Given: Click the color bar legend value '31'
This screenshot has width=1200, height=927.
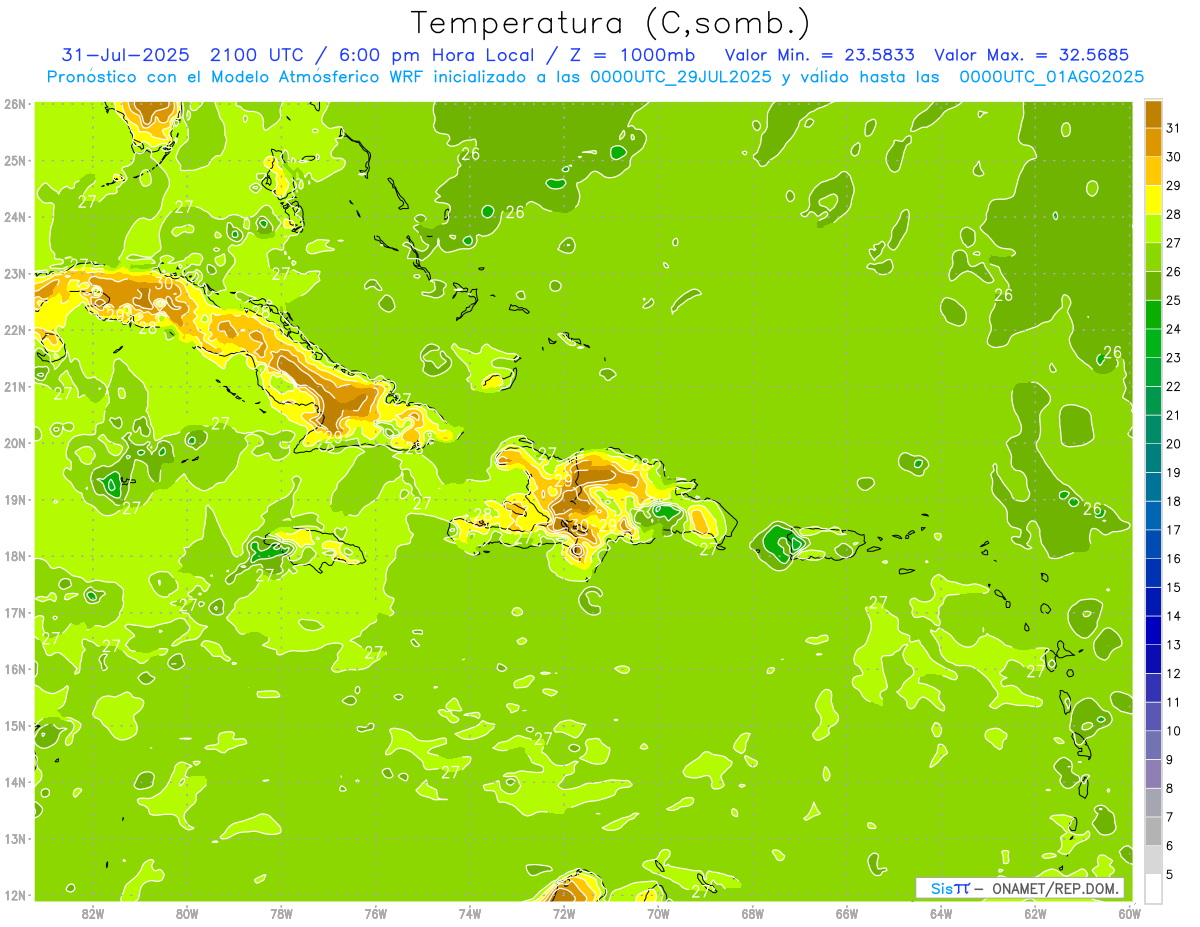Looking at the screenshot, I should (1174, 128).
